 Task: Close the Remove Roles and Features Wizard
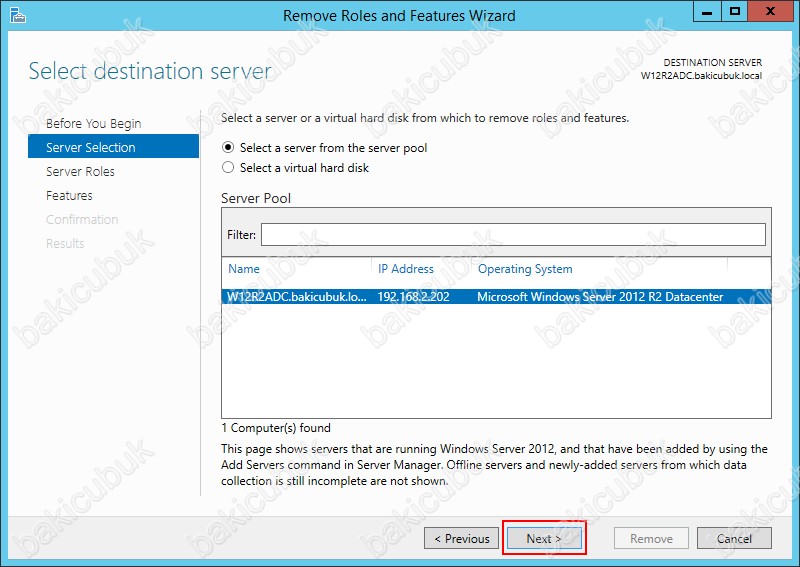(771, 11)
